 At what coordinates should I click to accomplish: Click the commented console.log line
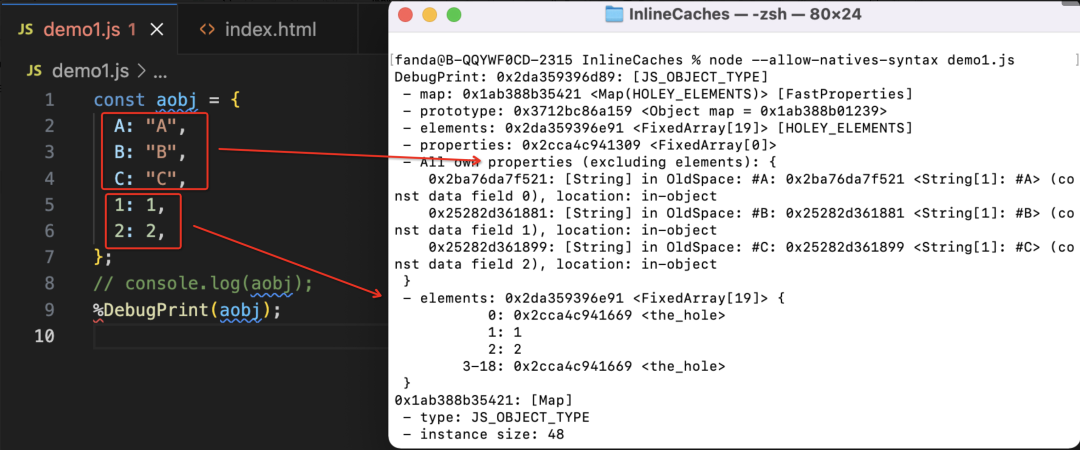coord(203,283)
